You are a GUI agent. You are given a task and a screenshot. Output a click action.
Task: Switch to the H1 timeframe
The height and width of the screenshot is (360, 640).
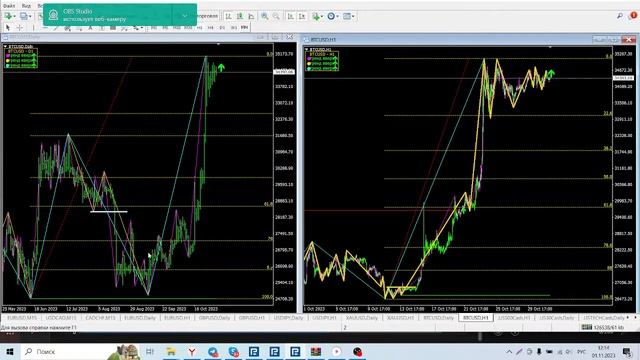200,28
